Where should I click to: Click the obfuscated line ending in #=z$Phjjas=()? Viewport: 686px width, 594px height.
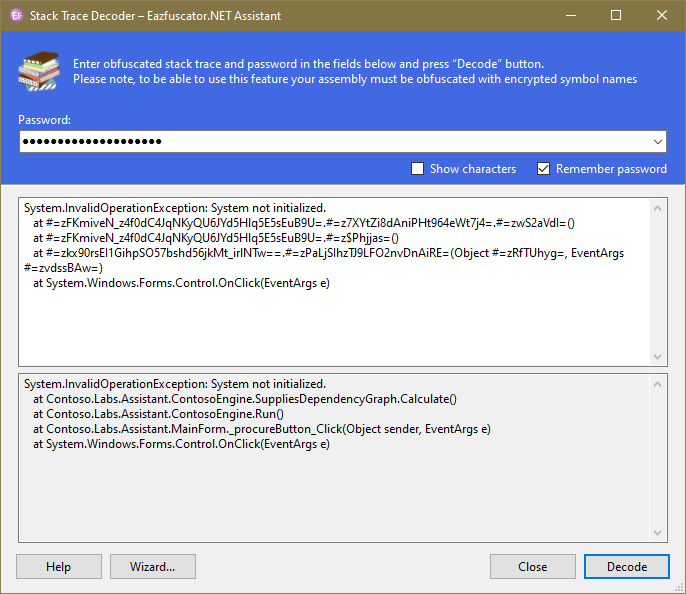pos(216,238)
